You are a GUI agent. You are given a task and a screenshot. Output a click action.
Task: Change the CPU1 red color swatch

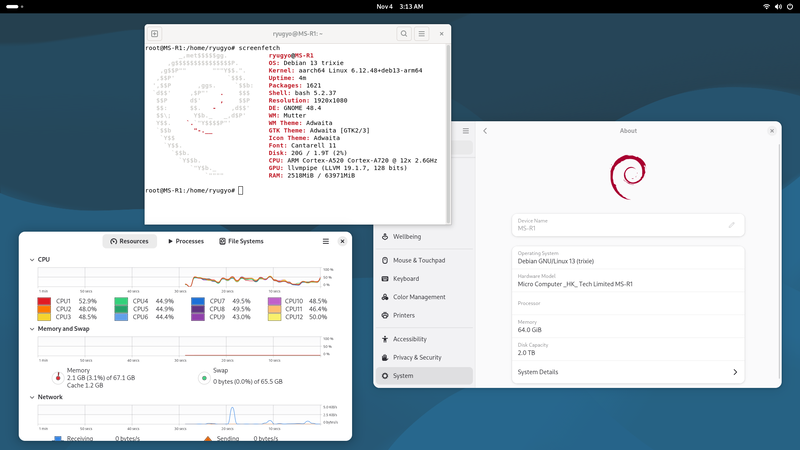tap(44, 301)
